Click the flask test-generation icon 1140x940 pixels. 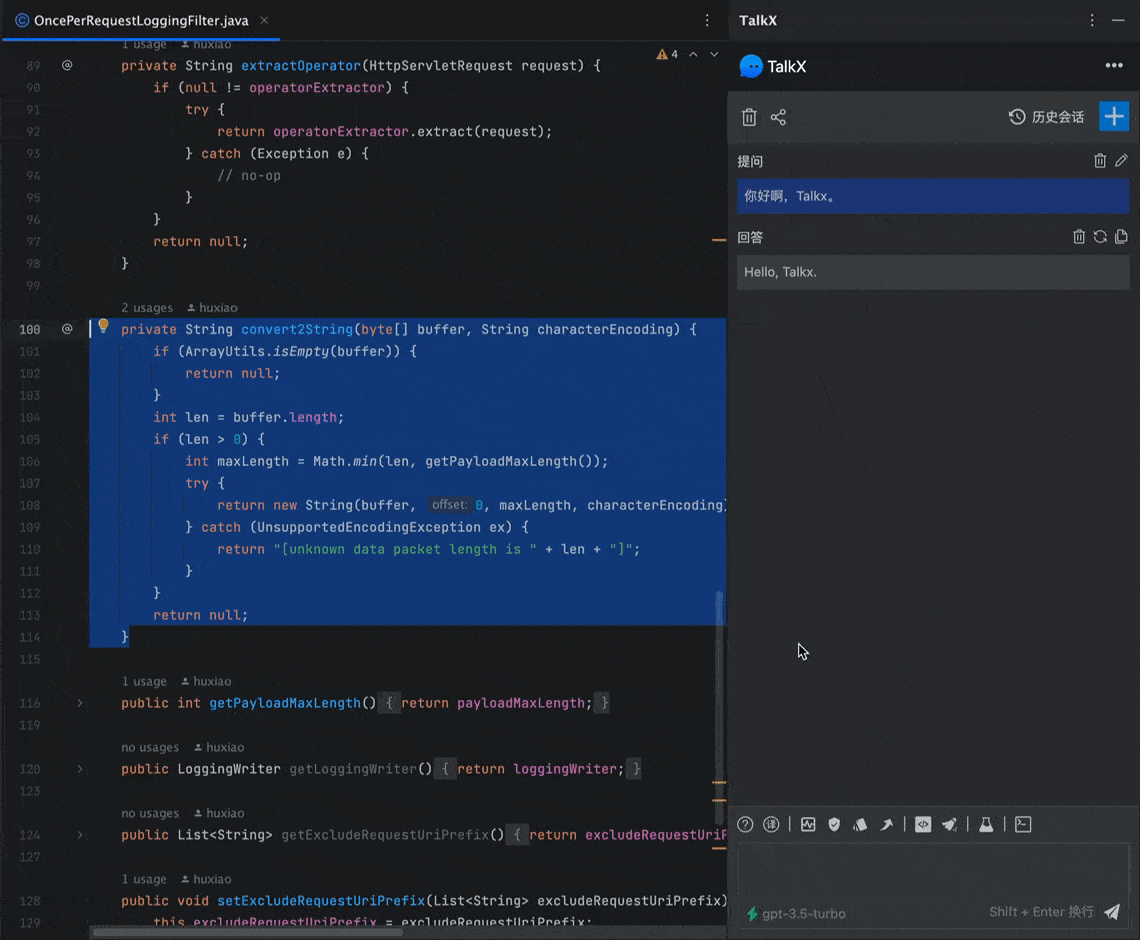(986, 824)
